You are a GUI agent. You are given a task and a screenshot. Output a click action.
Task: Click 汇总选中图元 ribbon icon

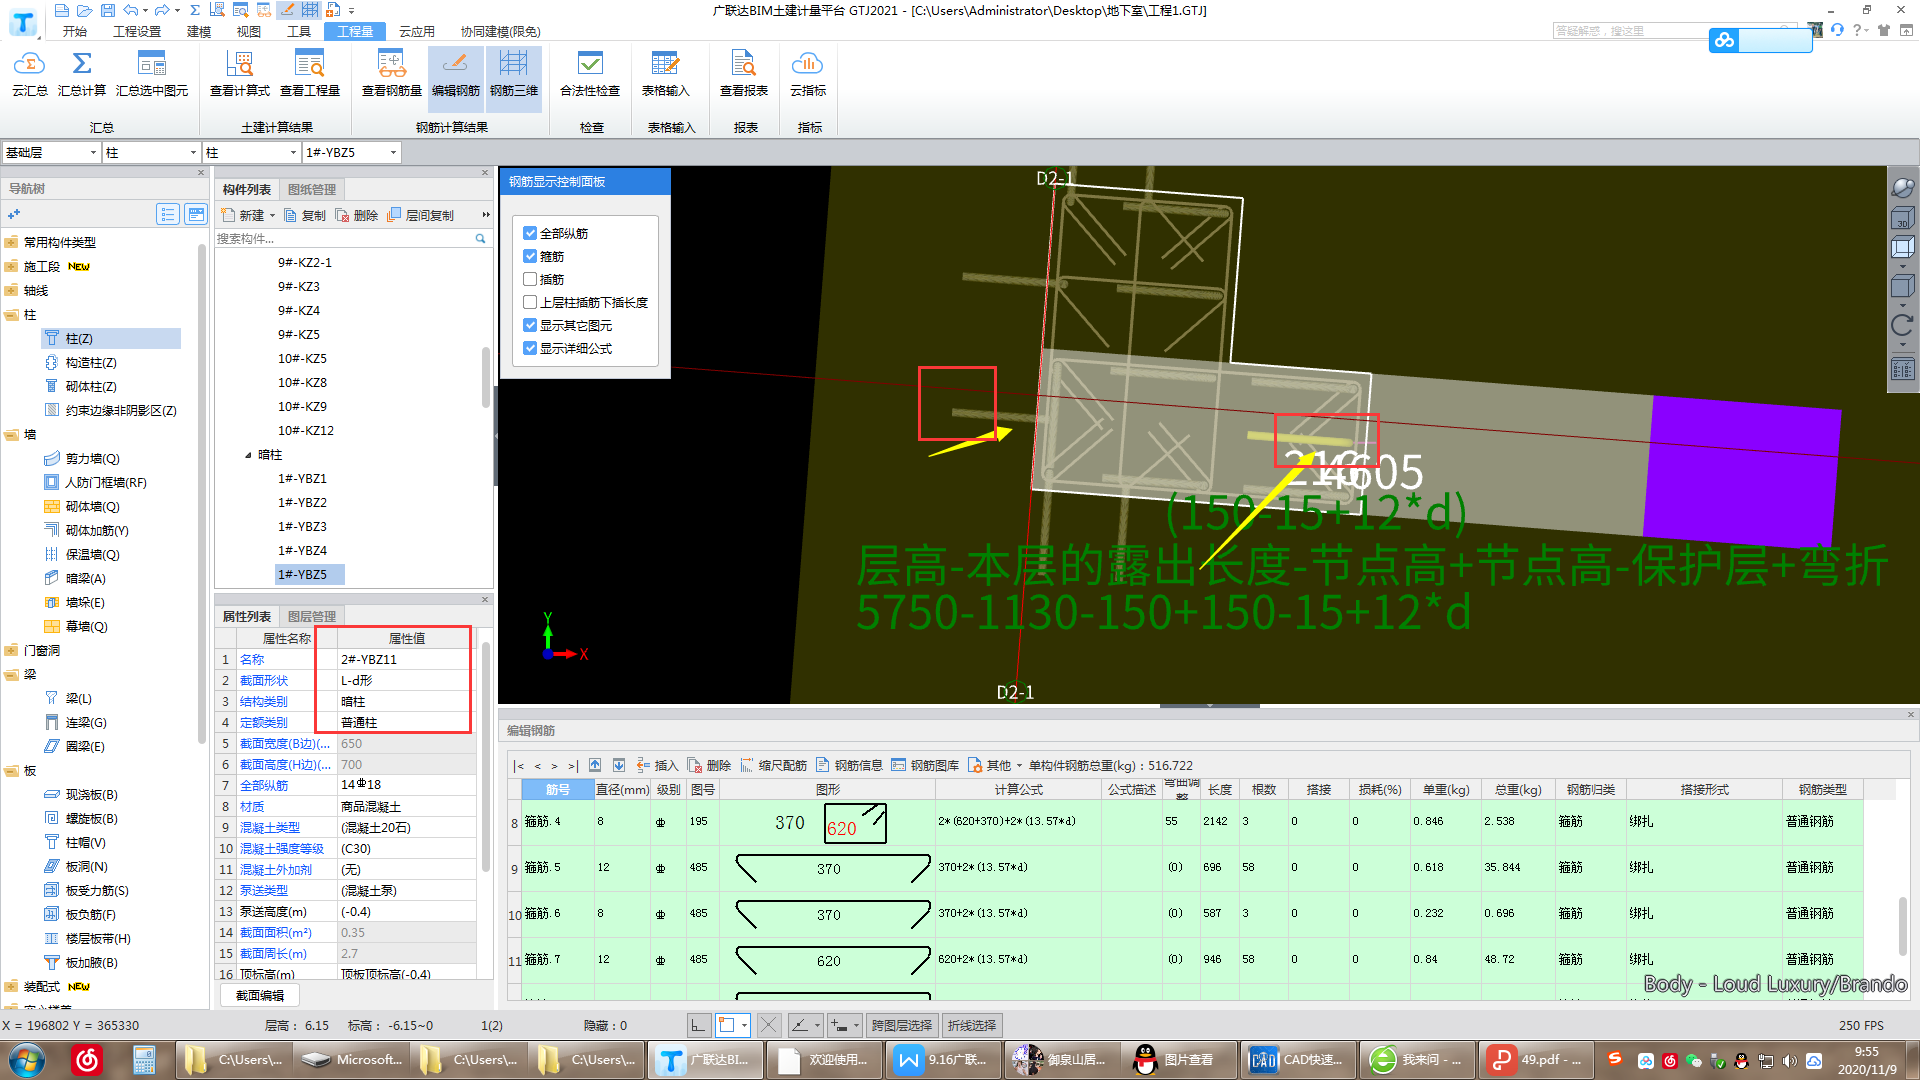pyautogui.click(x=152, y=74)
